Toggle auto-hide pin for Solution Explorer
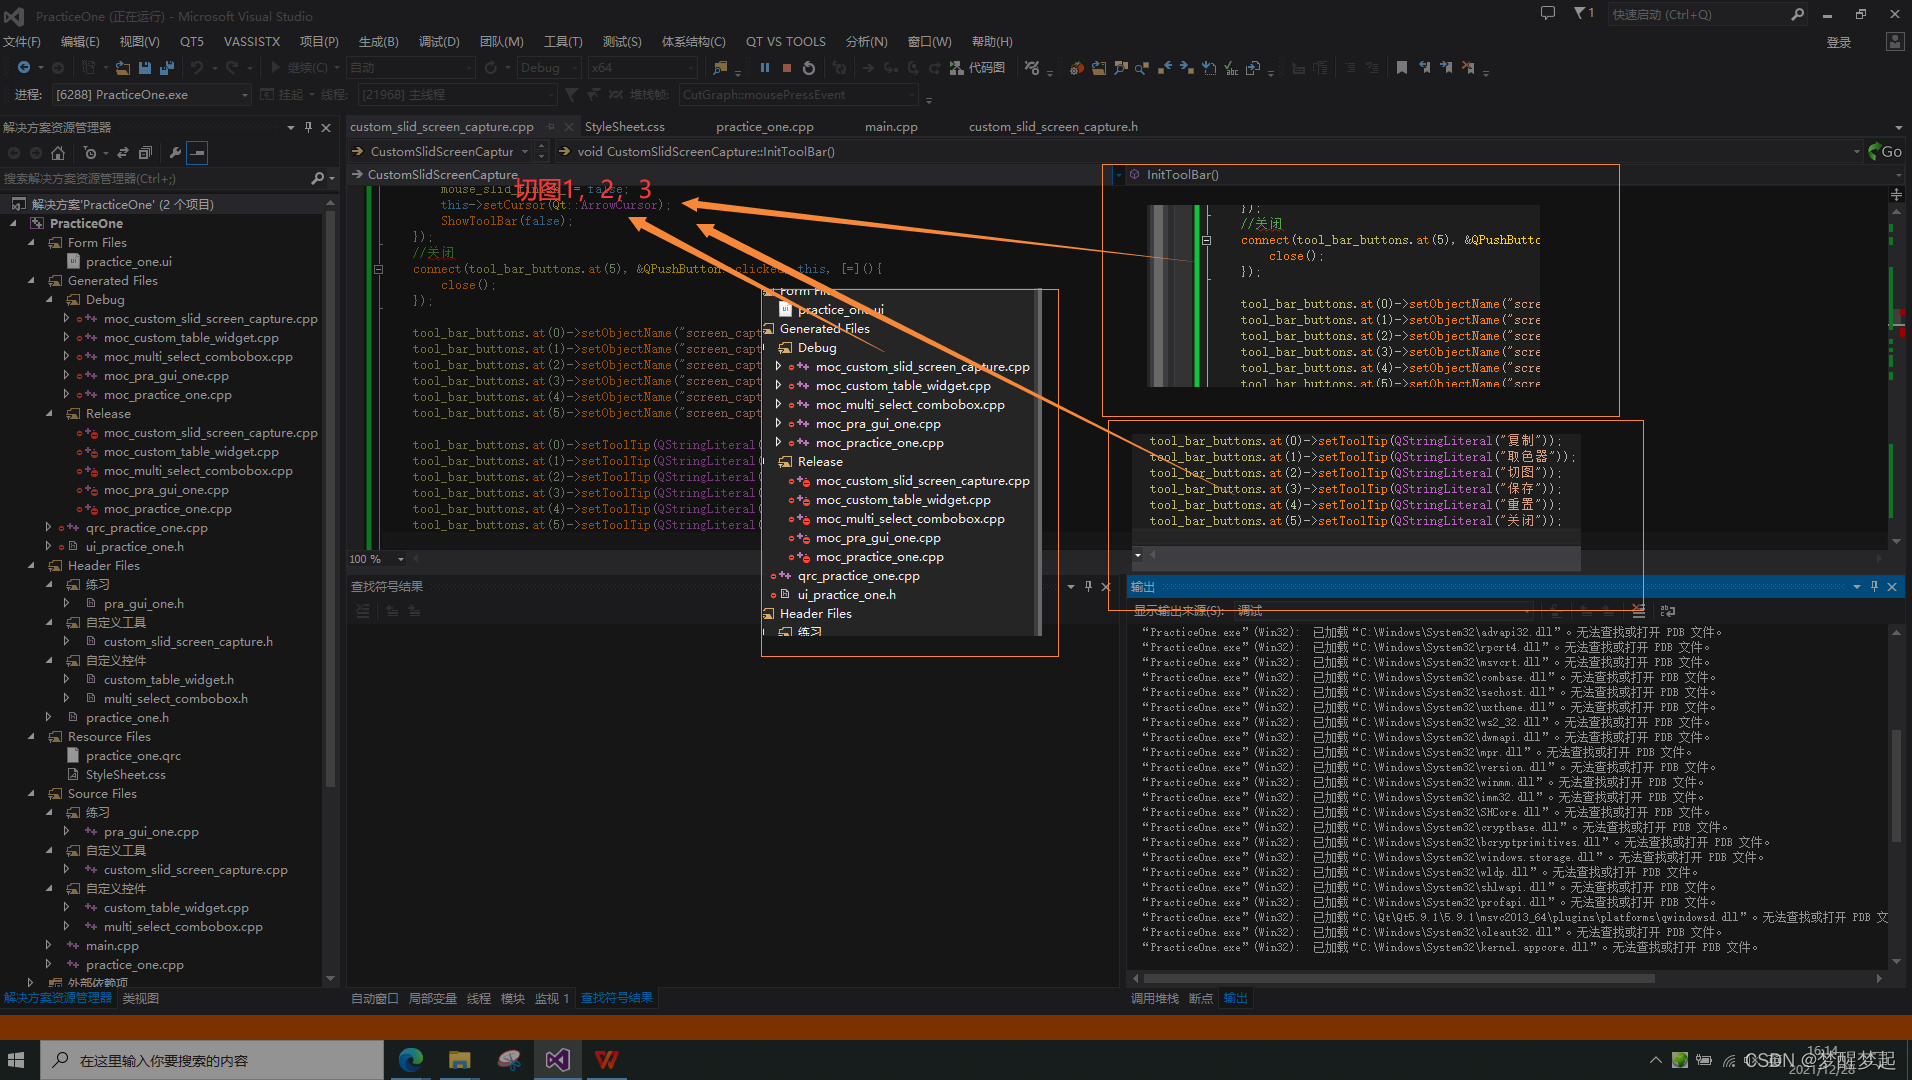Viewport: 1912px width, 1080px height. [308, 127]
